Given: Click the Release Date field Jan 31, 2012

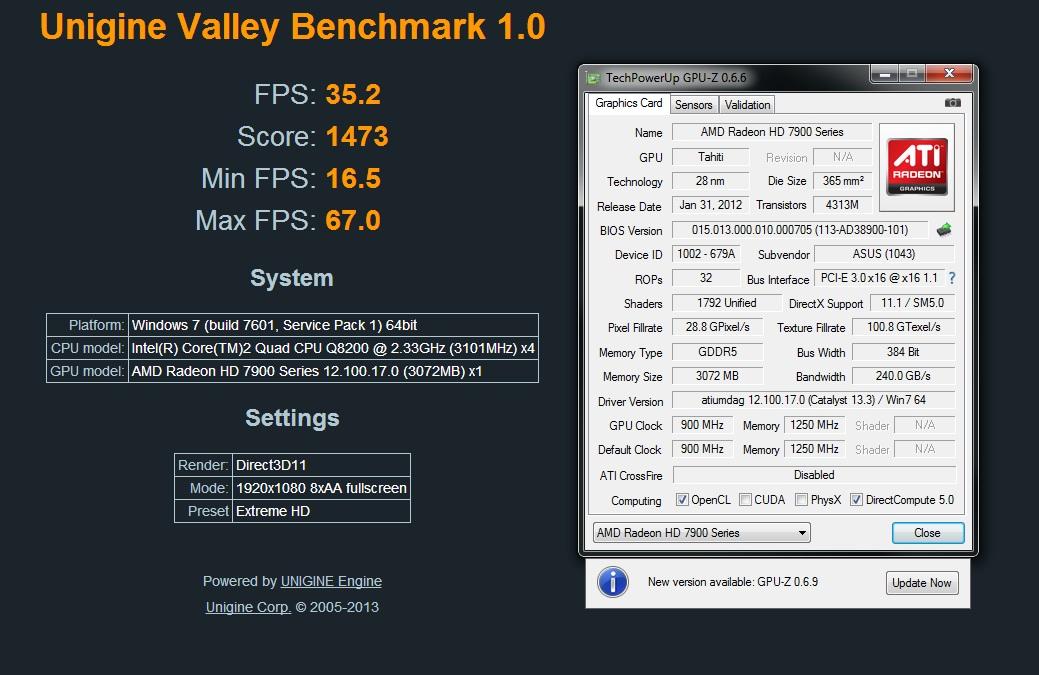Looking at the screenshot, I should tap(710, 205).
